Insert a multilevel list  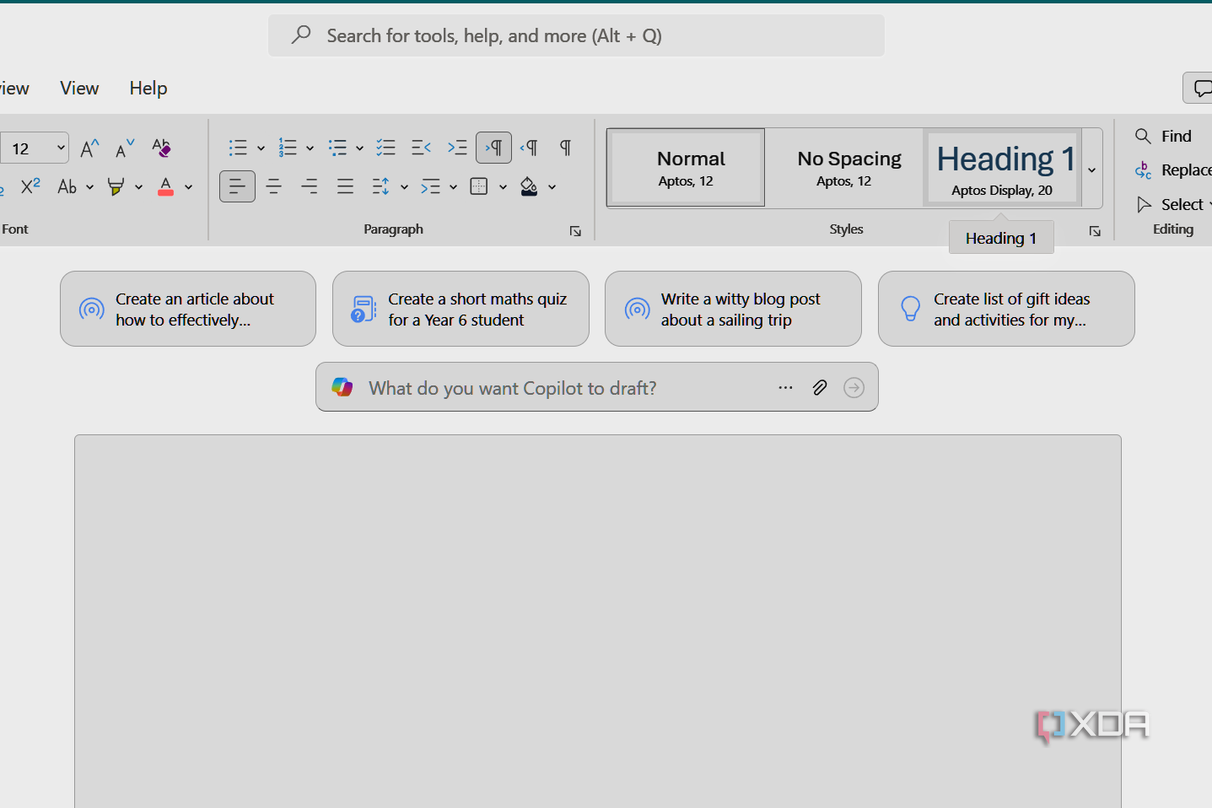tap(338, 148)
